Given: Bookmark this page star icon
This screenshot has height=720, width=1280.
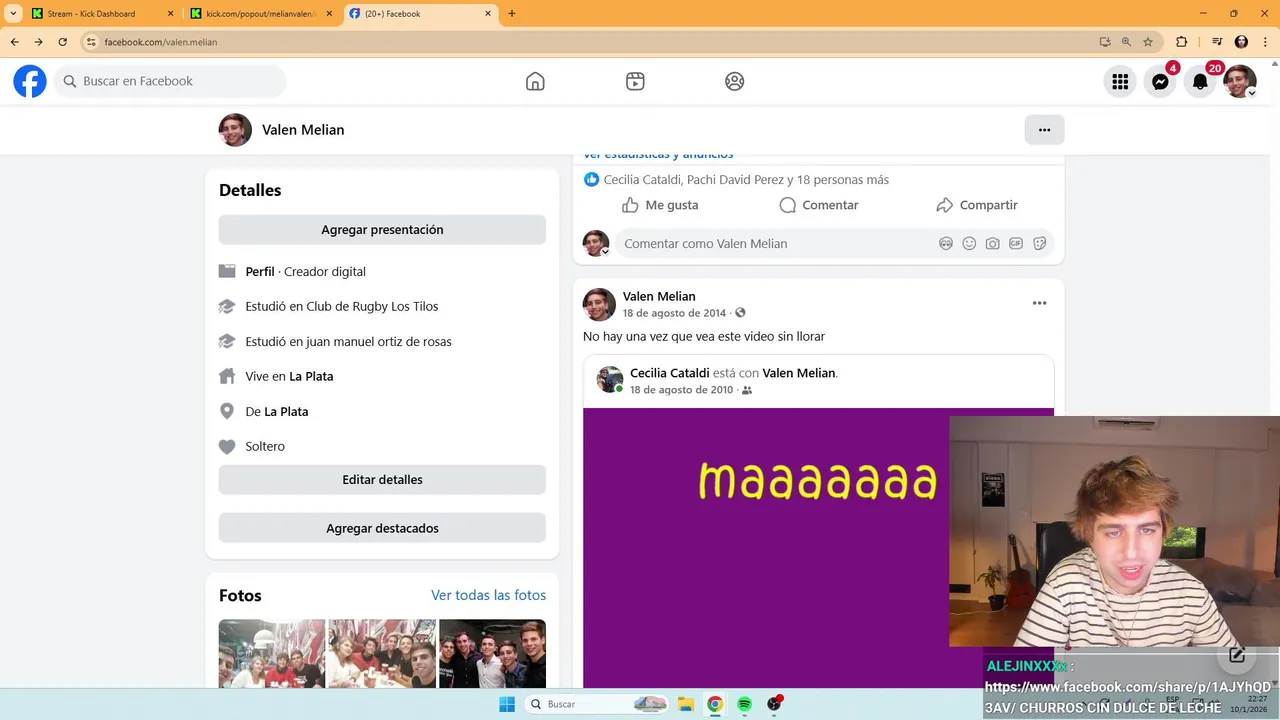Looking at the screenshot, I should tap(1148, 42).
